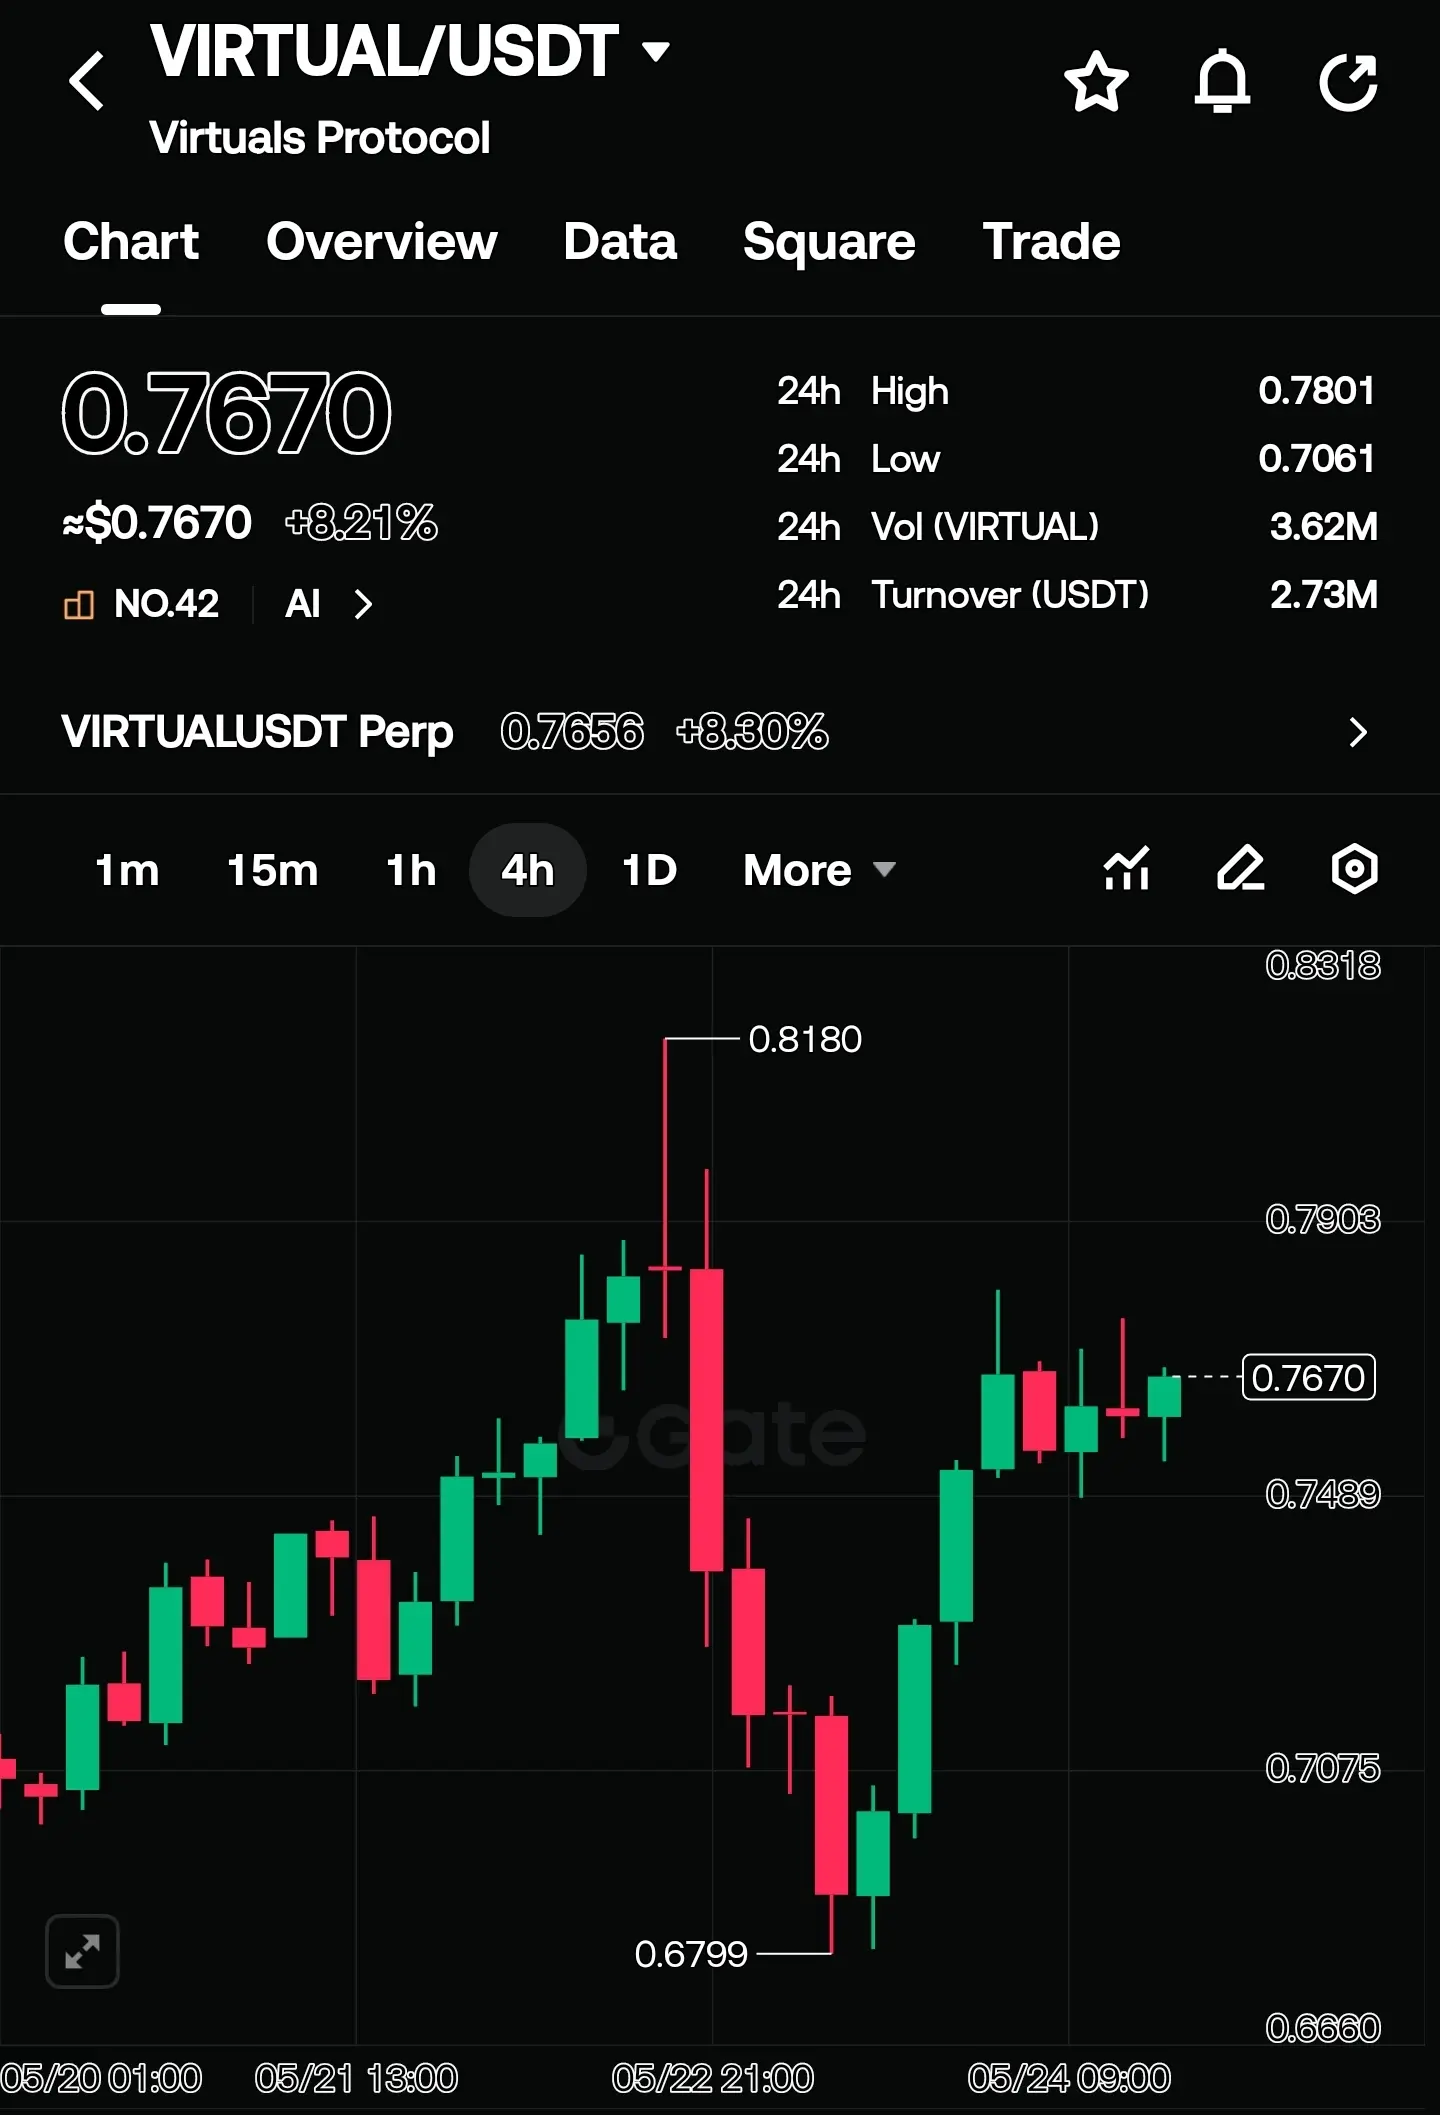Tap the 24h Turnover value 2.73M
Image resolution: width=1440 pixels, height=2115 pixels.
[x=1324, y=595]
